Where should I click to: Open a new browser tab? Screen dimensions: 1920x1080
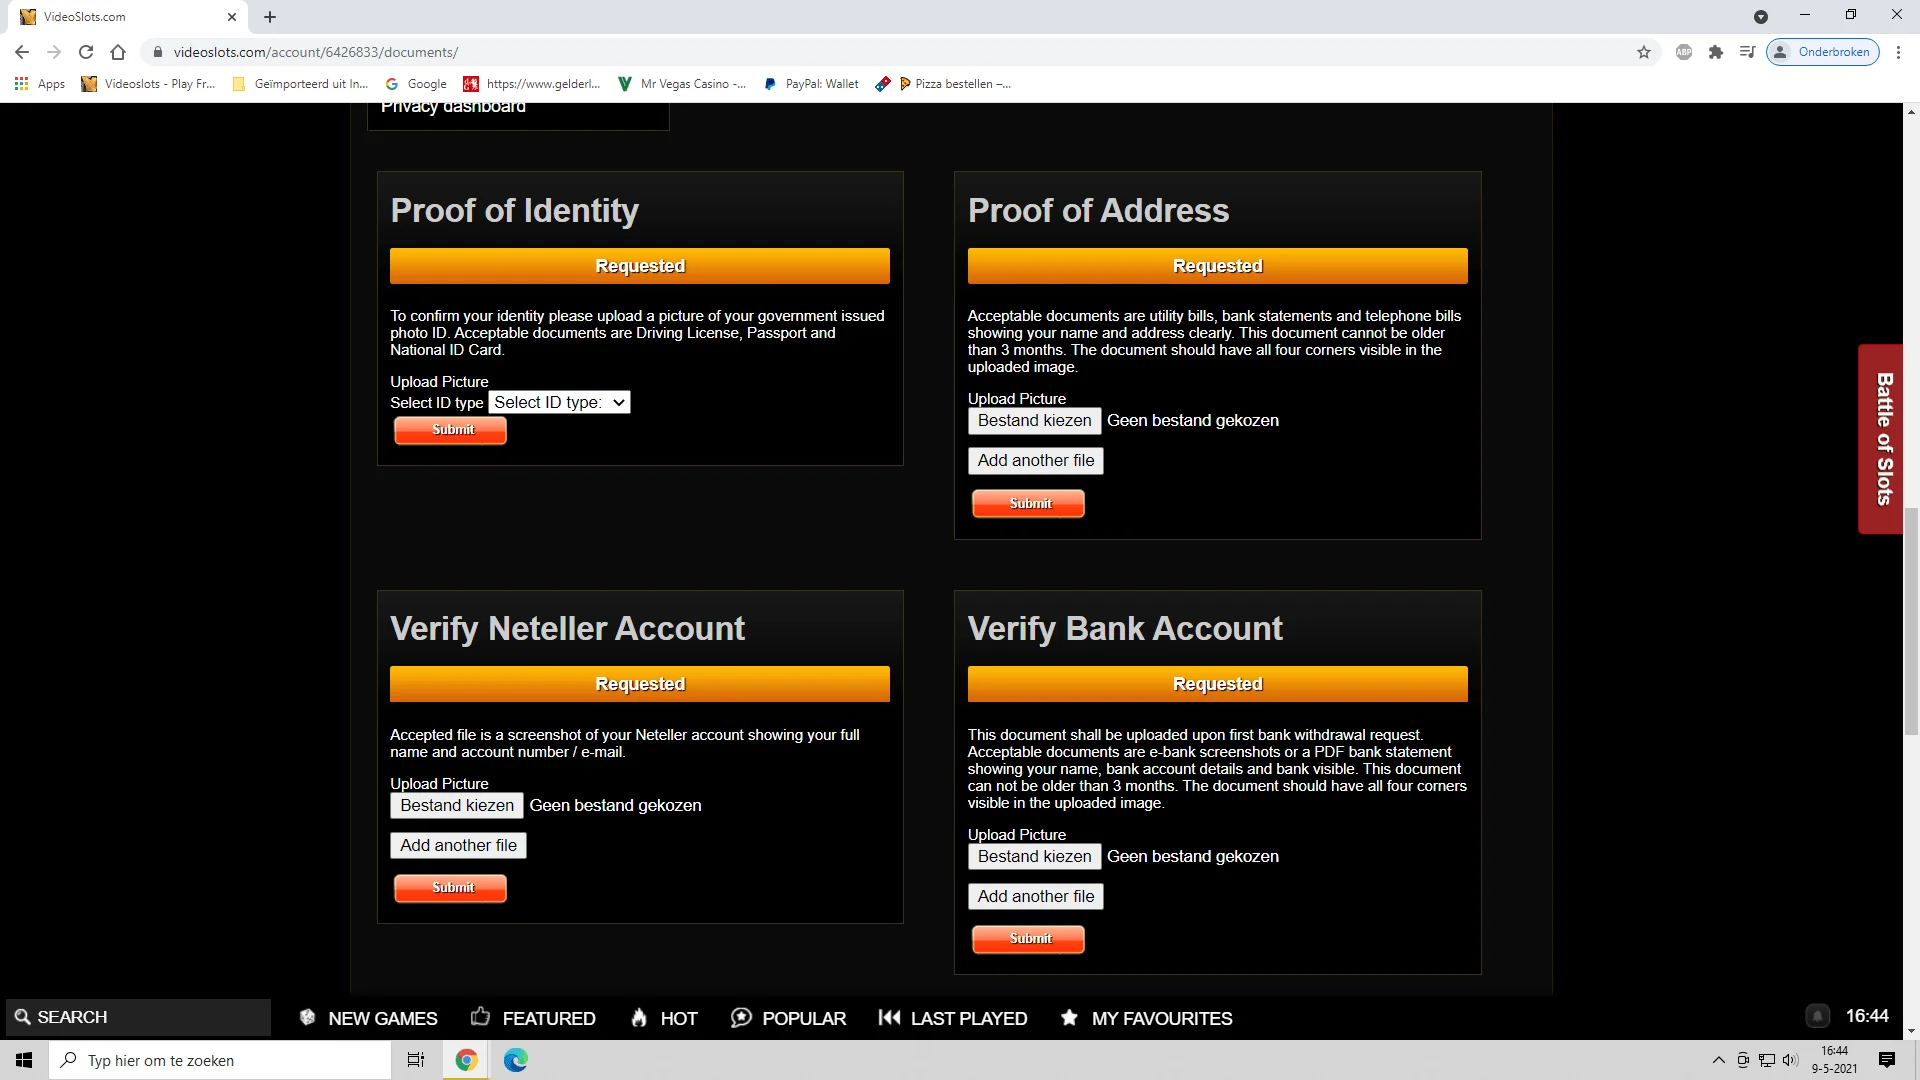click(x=270, y=17)
